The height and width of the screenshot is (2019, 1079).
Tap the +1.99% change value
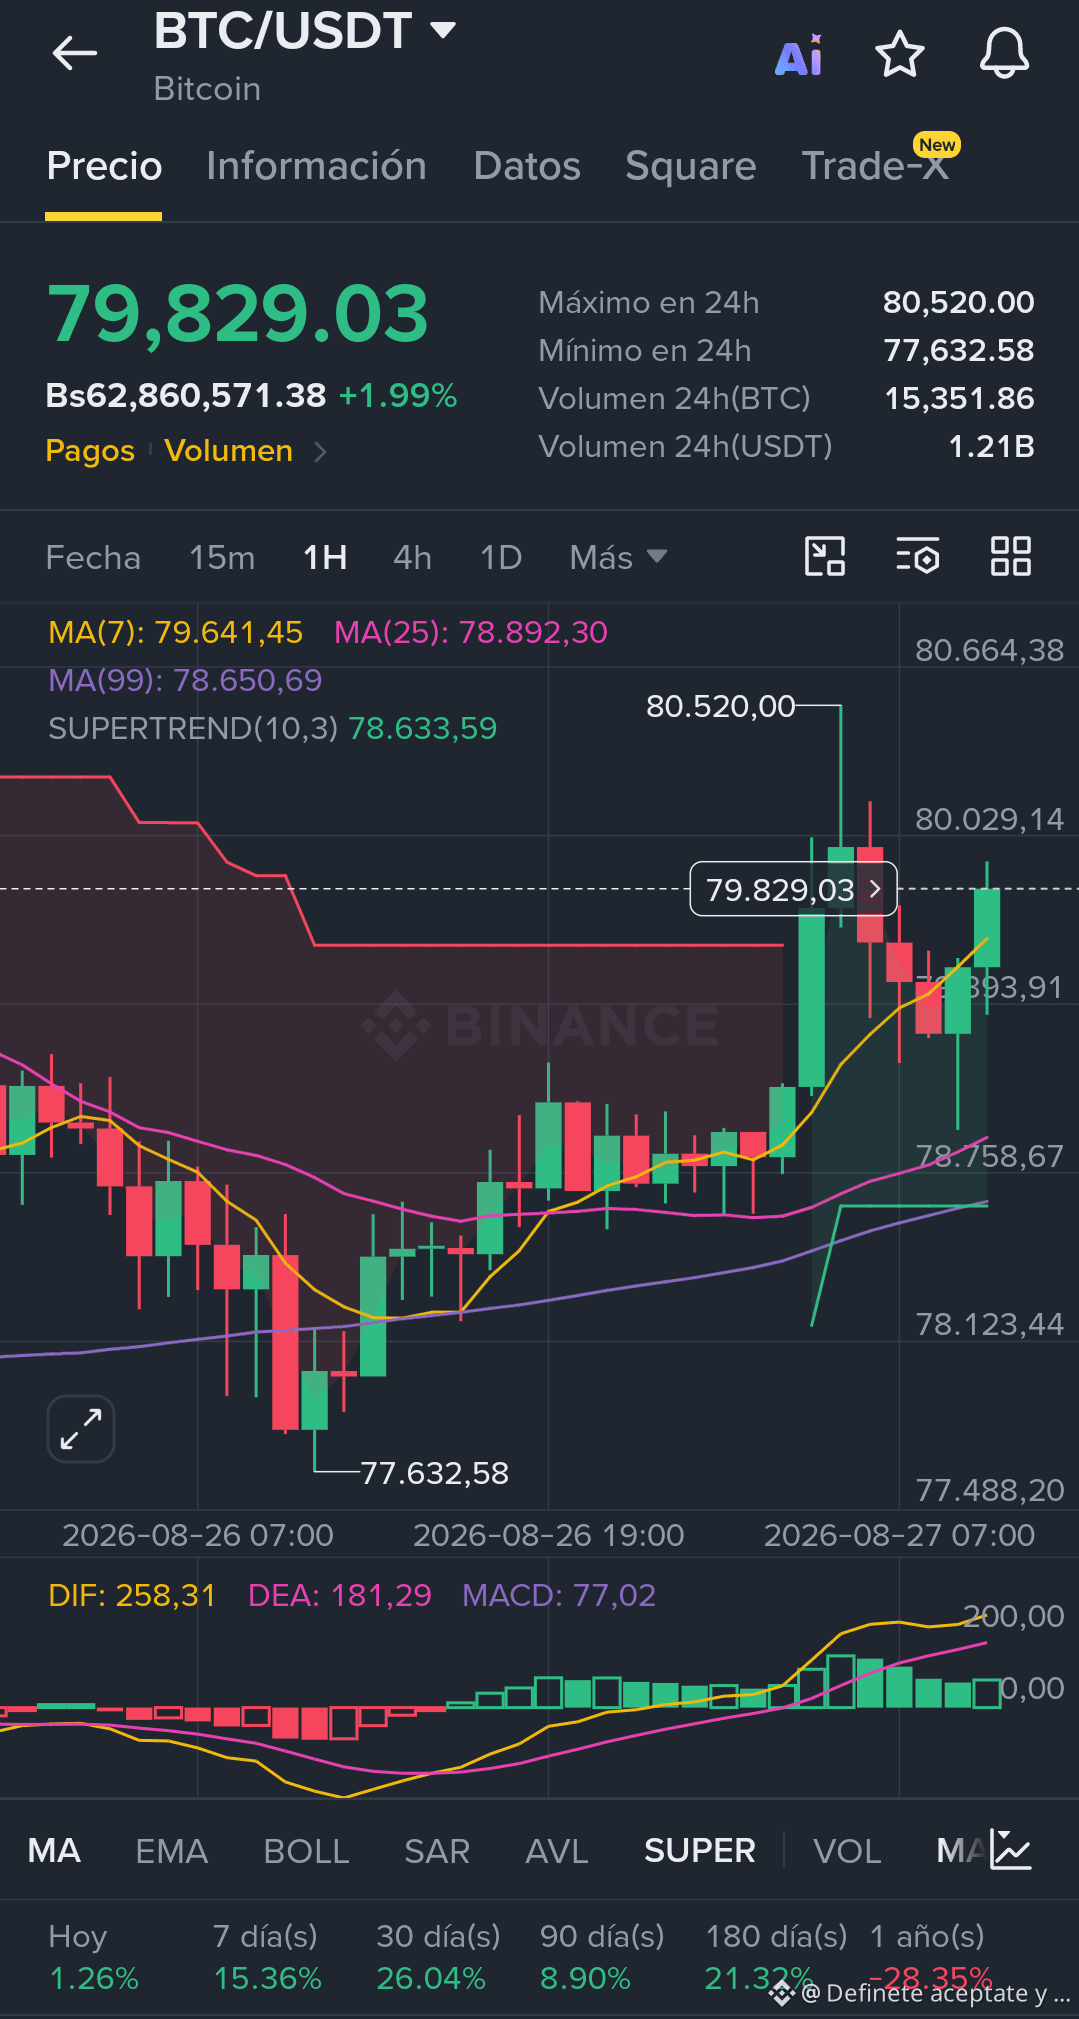pos(398,396)
